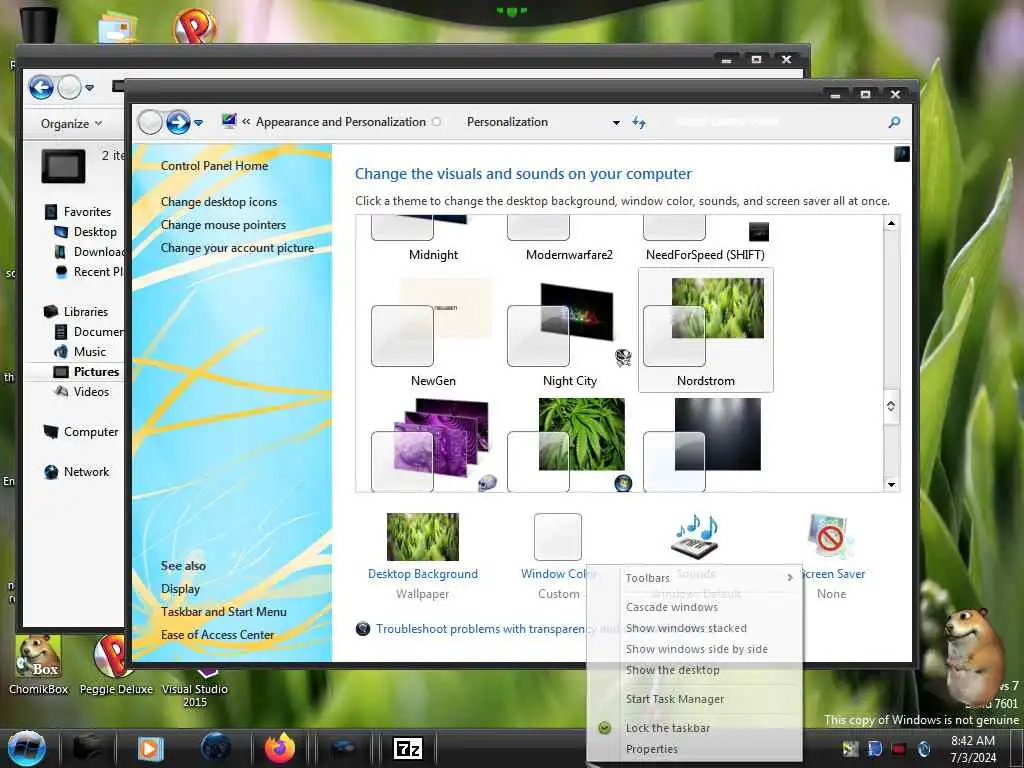
Task: Expand Toolbars submenu in context menu
Action: (x=695, y=578)
